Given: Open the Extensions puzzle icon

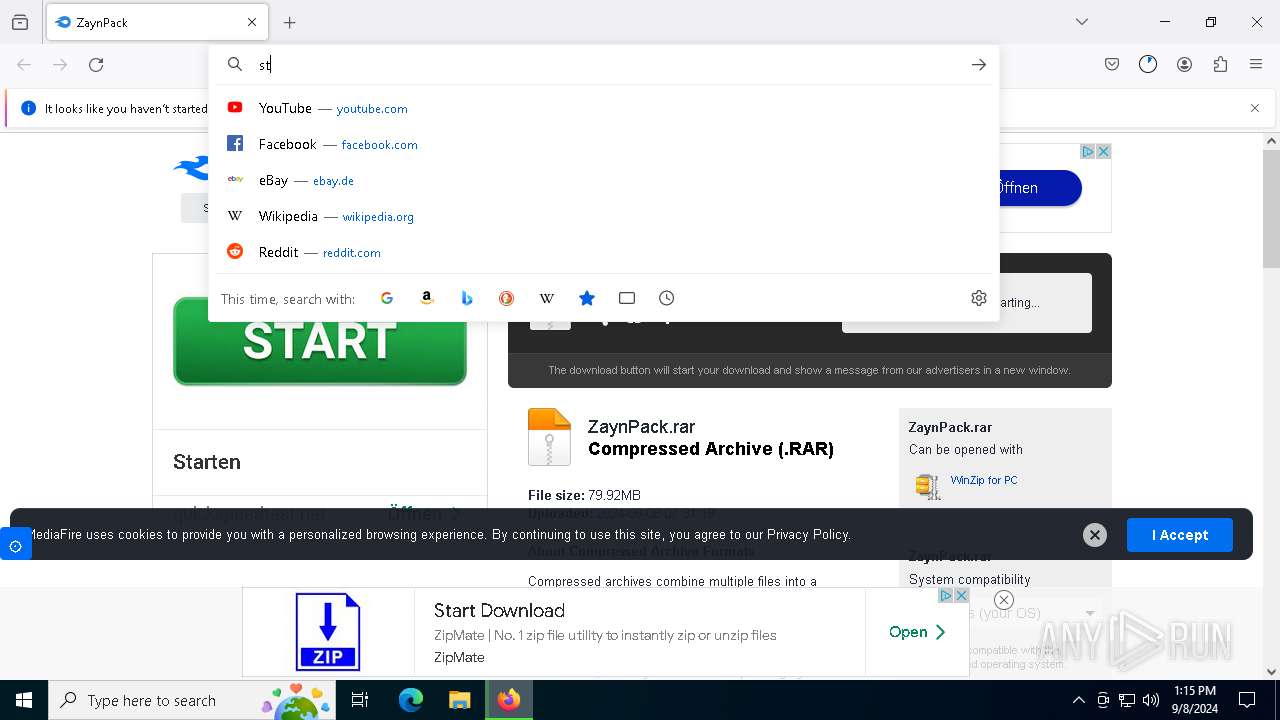Looking at the screenshot, I should pyautogui.click(x=1220, y=65).
